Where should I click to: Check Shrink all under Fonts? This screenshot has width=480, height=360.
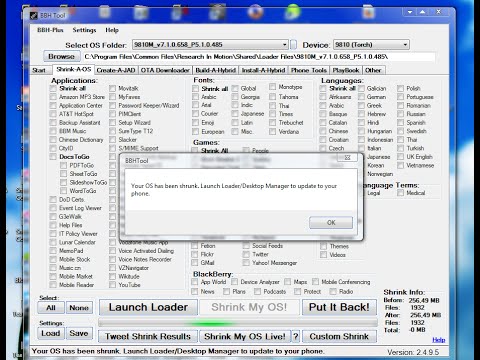196,89
